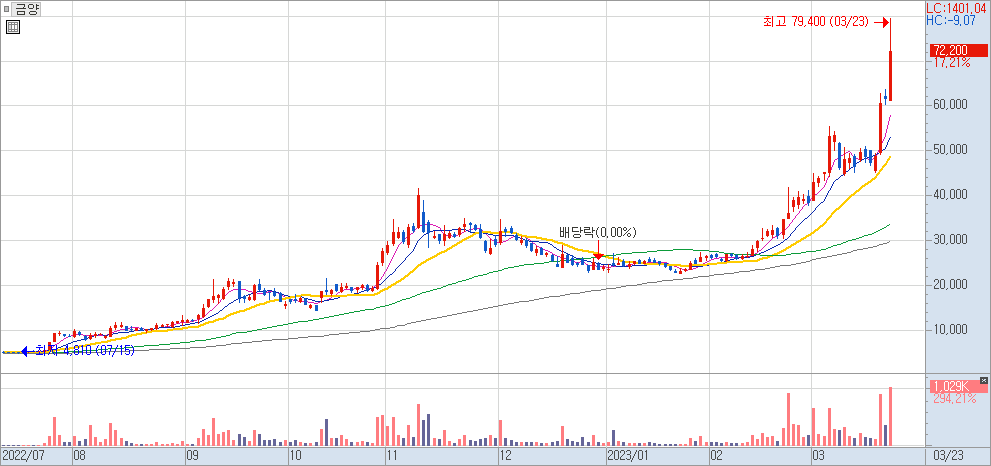991x466 pixels.
Task: Click the 09 month axis label
Action: pyautogui.click(x=192, y=455)
